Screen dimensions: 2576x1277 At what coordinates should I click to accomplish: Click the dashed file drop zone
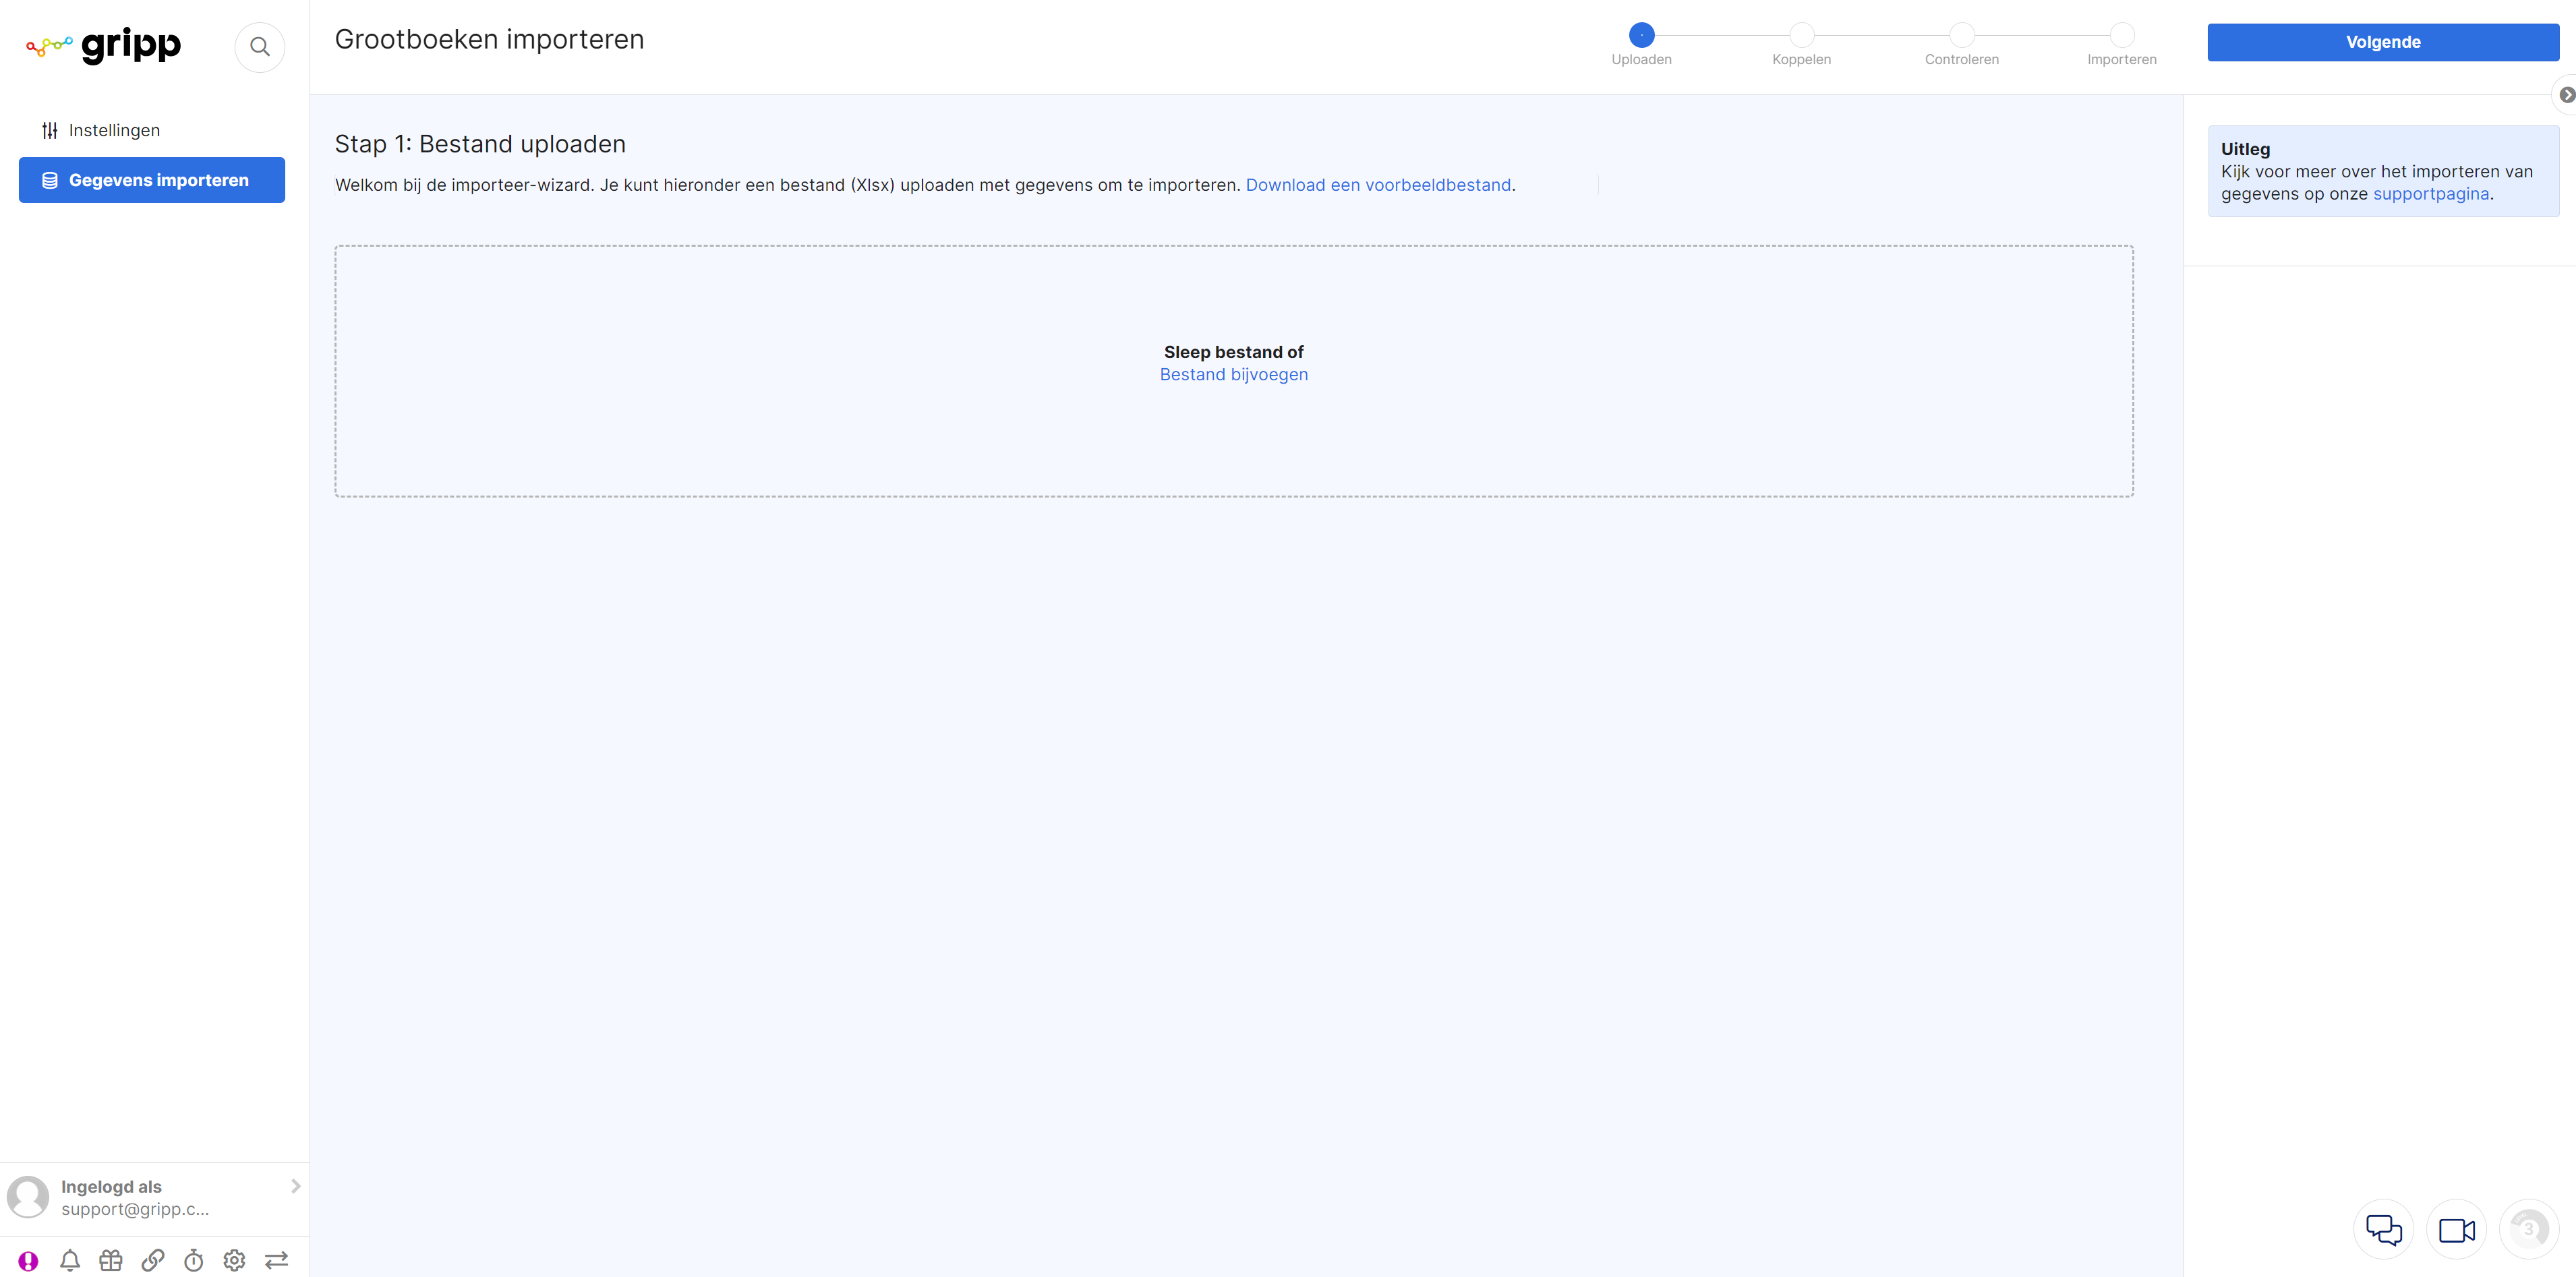pos(1234,371)
